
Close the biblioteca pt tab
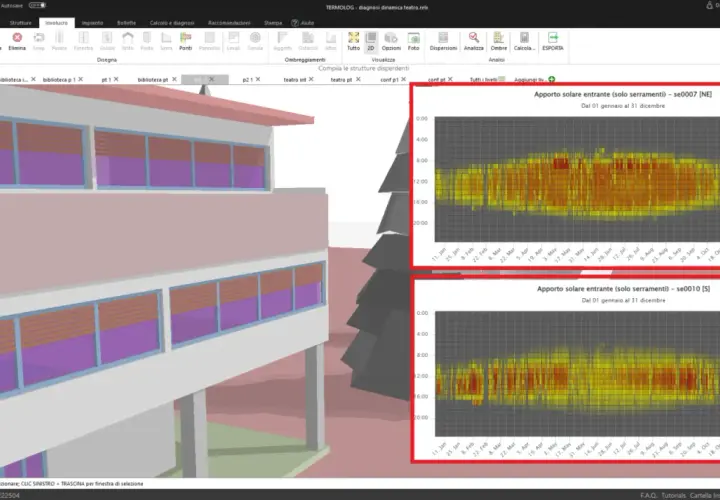(x=174, y=79)
